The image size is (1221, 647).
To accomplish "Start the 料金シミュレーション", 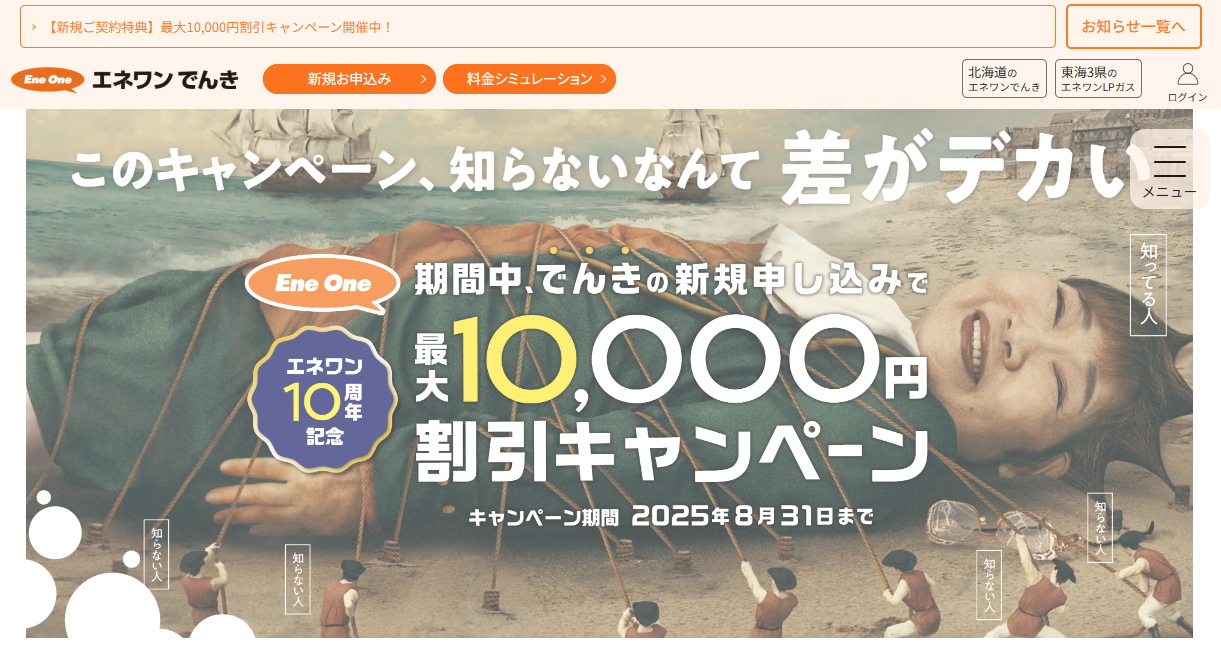I will click(529, 79).
